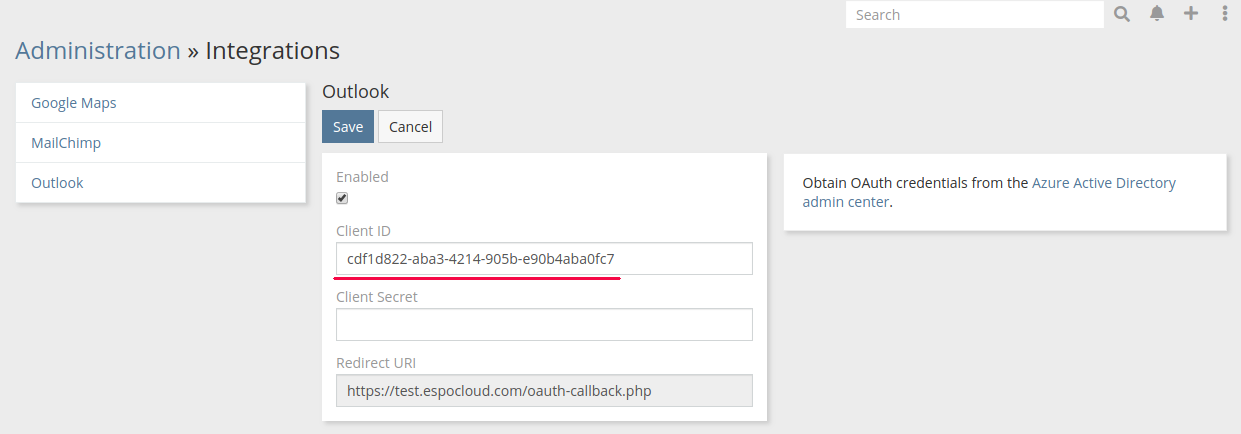1241x434 pixels.
Task: Select MailChimp in the integrations list
Action: coord(66,143)
